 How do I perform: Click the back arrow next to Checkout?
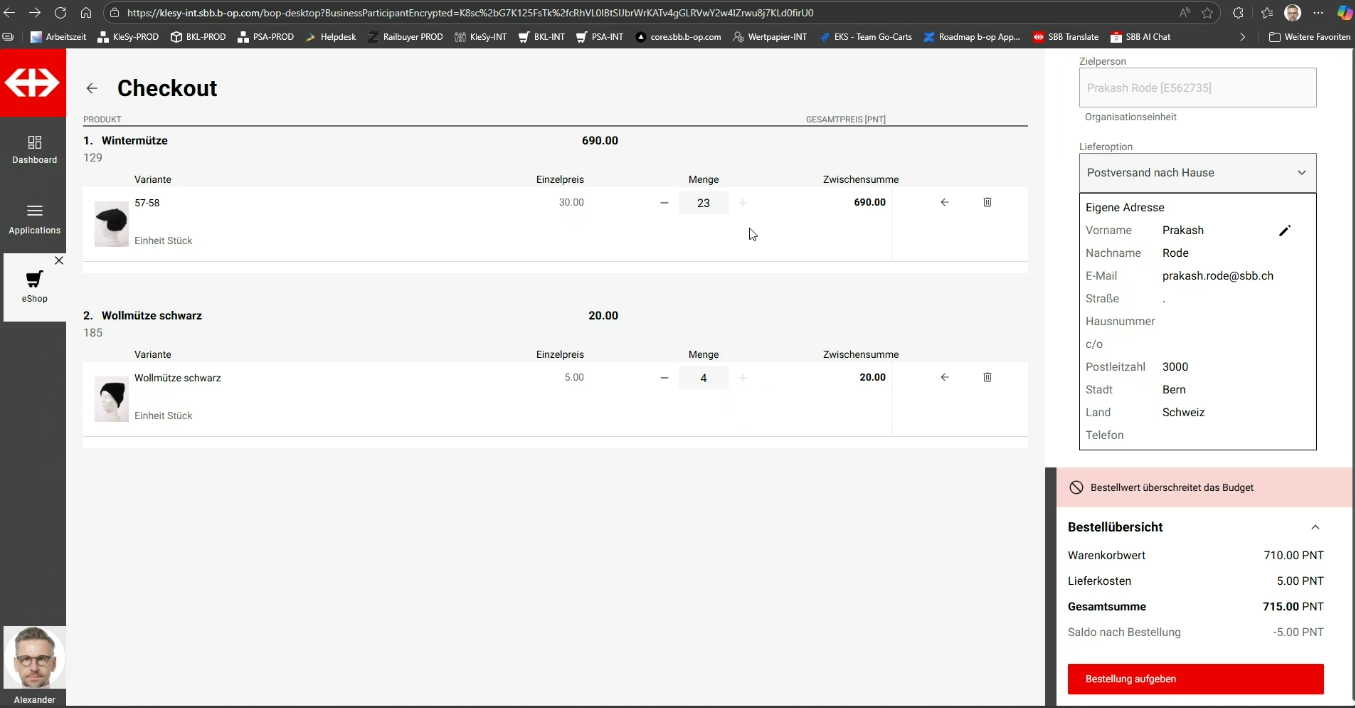tap(92, 89)
